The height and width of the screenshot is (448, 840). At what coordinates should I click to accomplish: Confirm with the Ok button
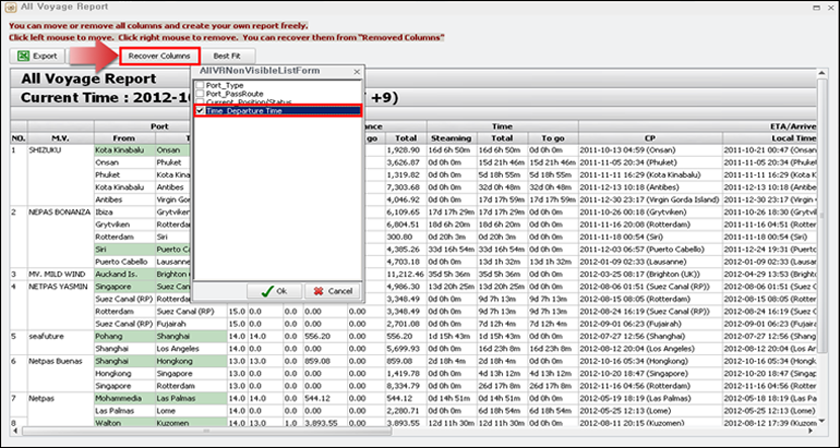coord(275,291)
